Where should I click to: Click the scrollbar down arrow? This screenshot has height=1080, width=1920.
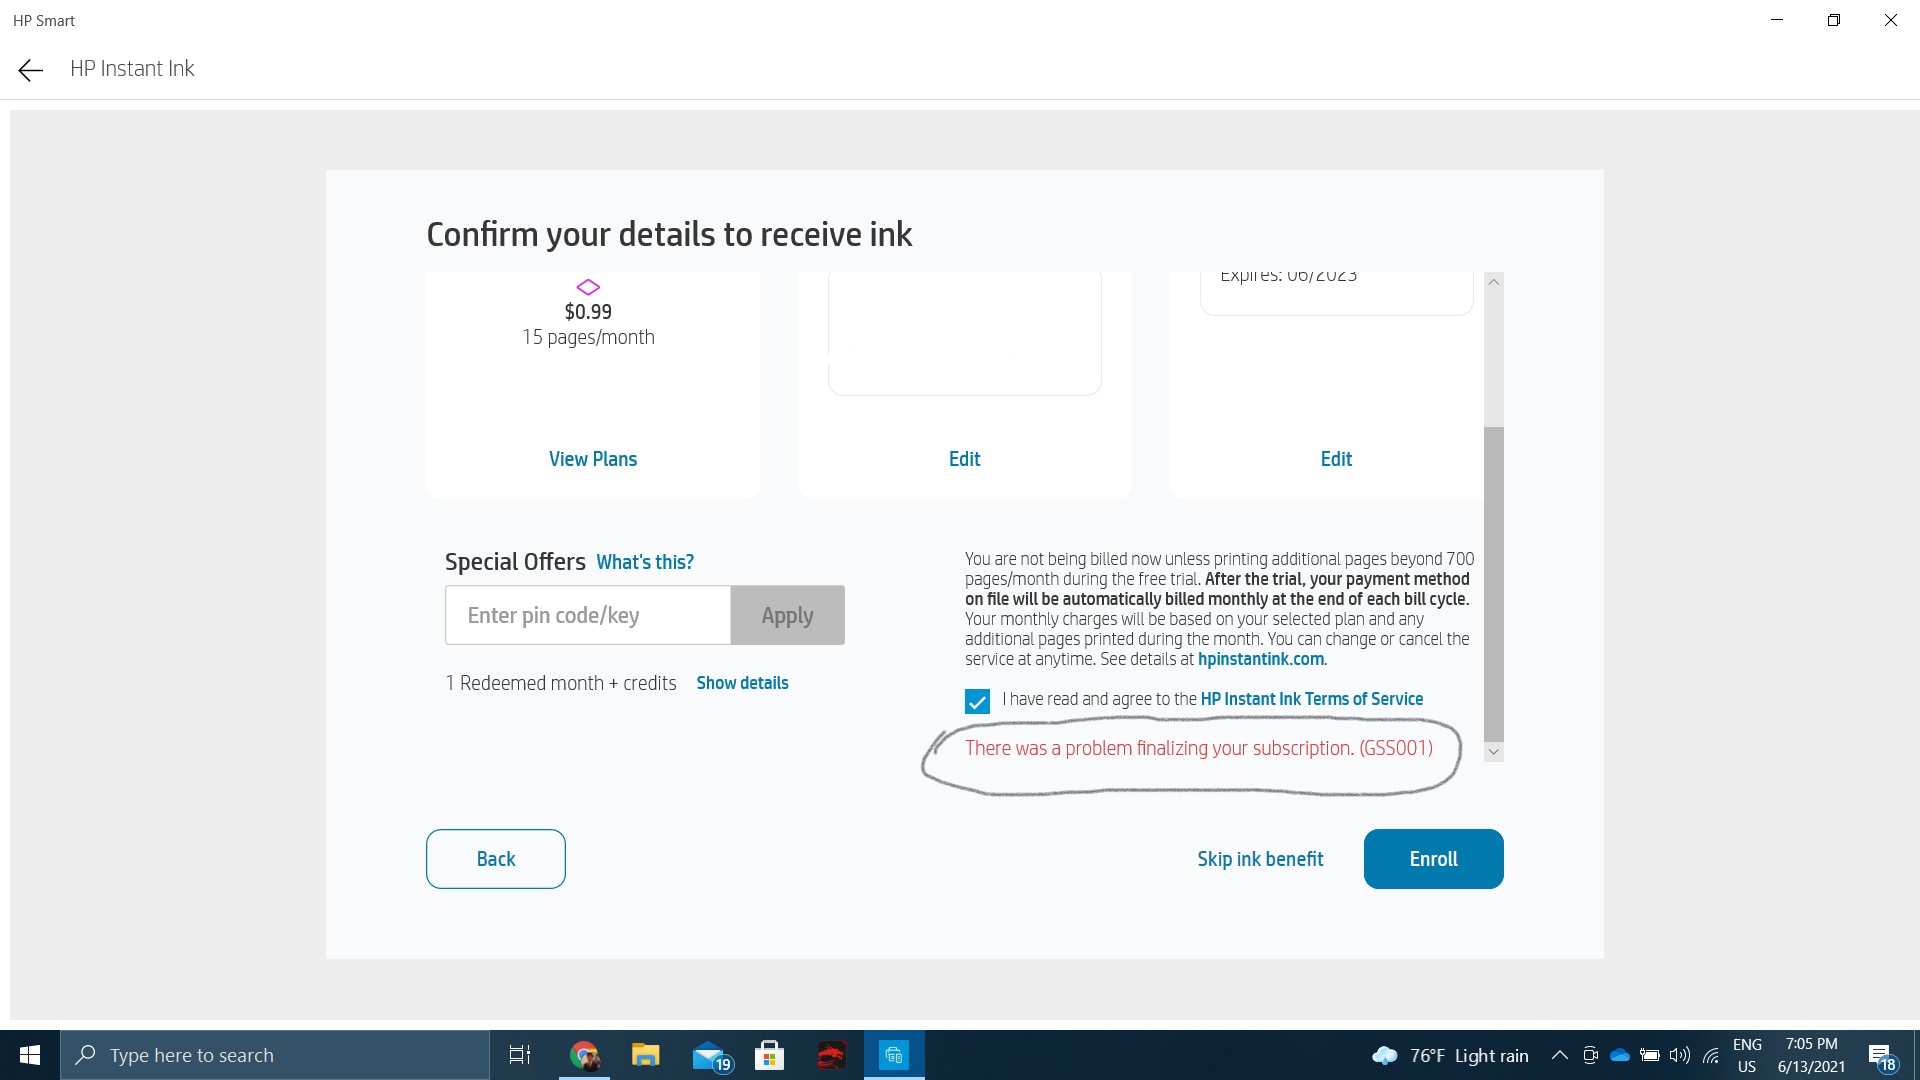pos(1493,752)
